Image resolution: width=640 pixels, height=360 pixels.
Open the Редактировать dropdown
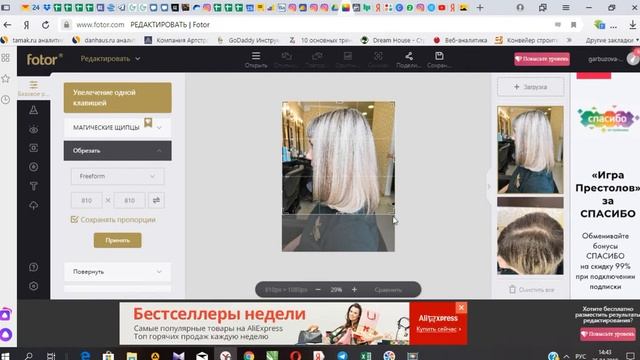[110, 59]
